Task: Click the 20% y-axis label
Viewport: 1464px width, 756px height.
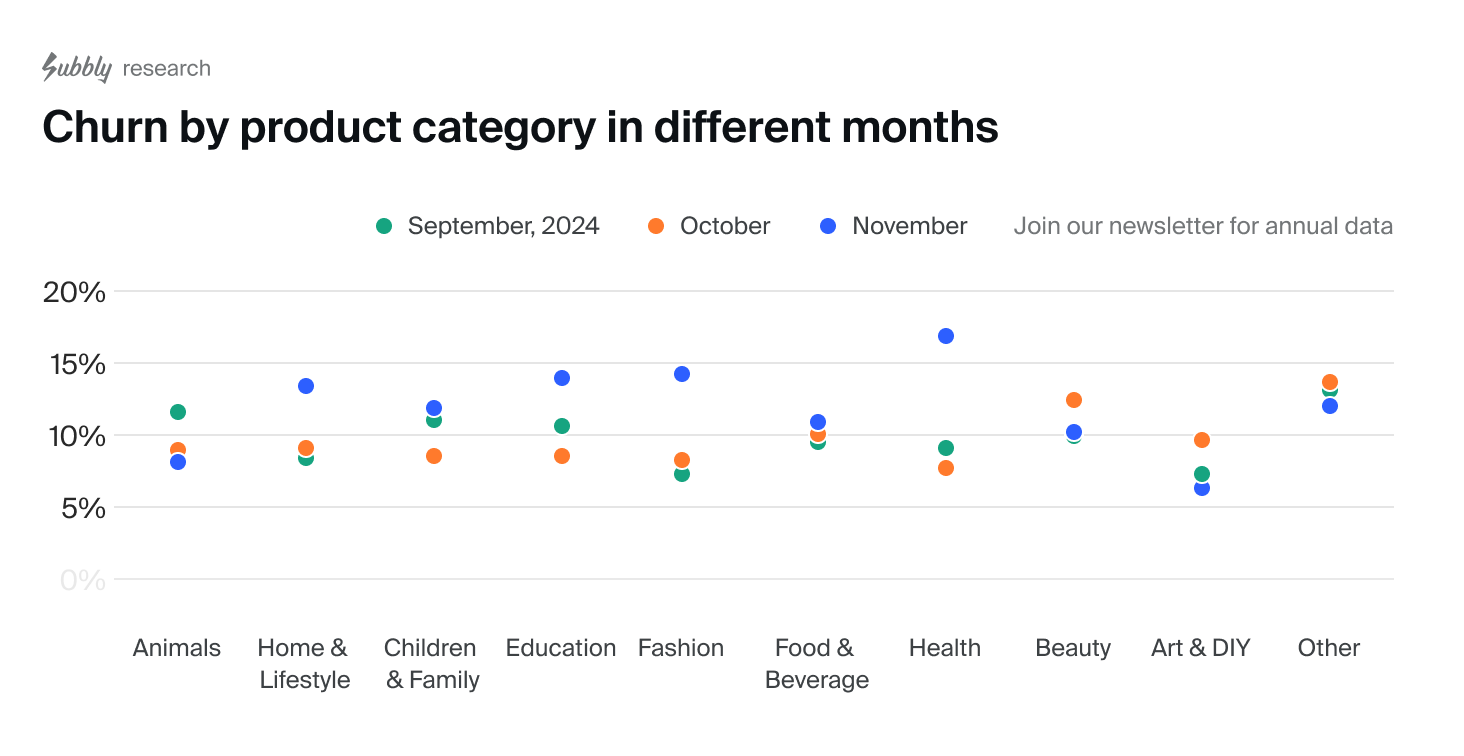Action: tap(74, 292)
